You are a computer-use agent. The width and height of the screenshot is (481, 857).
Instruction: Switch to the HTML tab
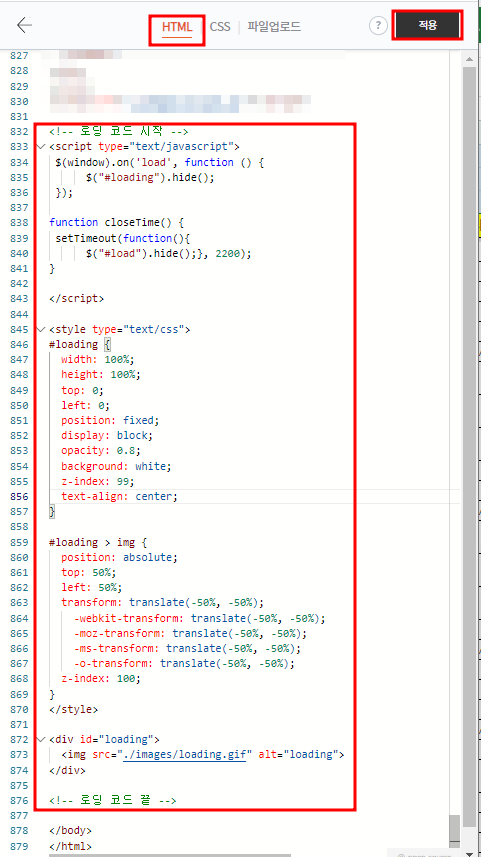(x=177, y=27)
